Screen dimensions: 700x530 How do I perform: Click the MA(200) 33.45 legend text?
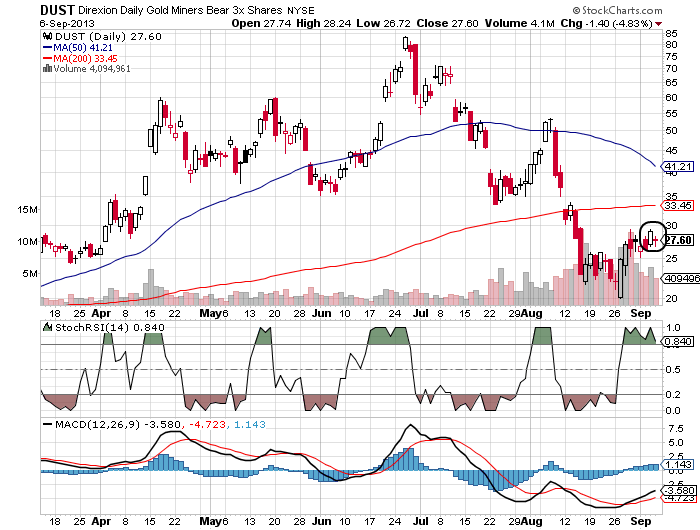[x=86, y=58]
